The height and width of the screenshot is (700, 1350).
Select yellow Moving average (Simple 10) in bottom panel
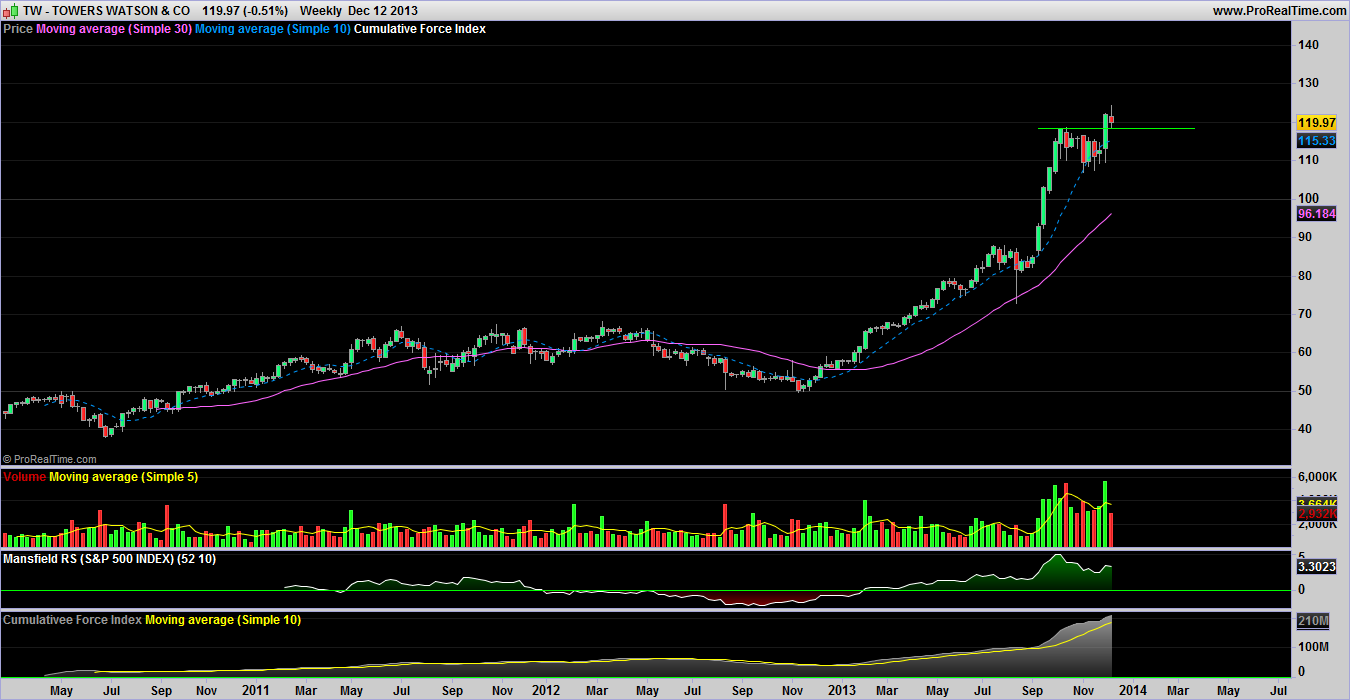pos(223,620)
